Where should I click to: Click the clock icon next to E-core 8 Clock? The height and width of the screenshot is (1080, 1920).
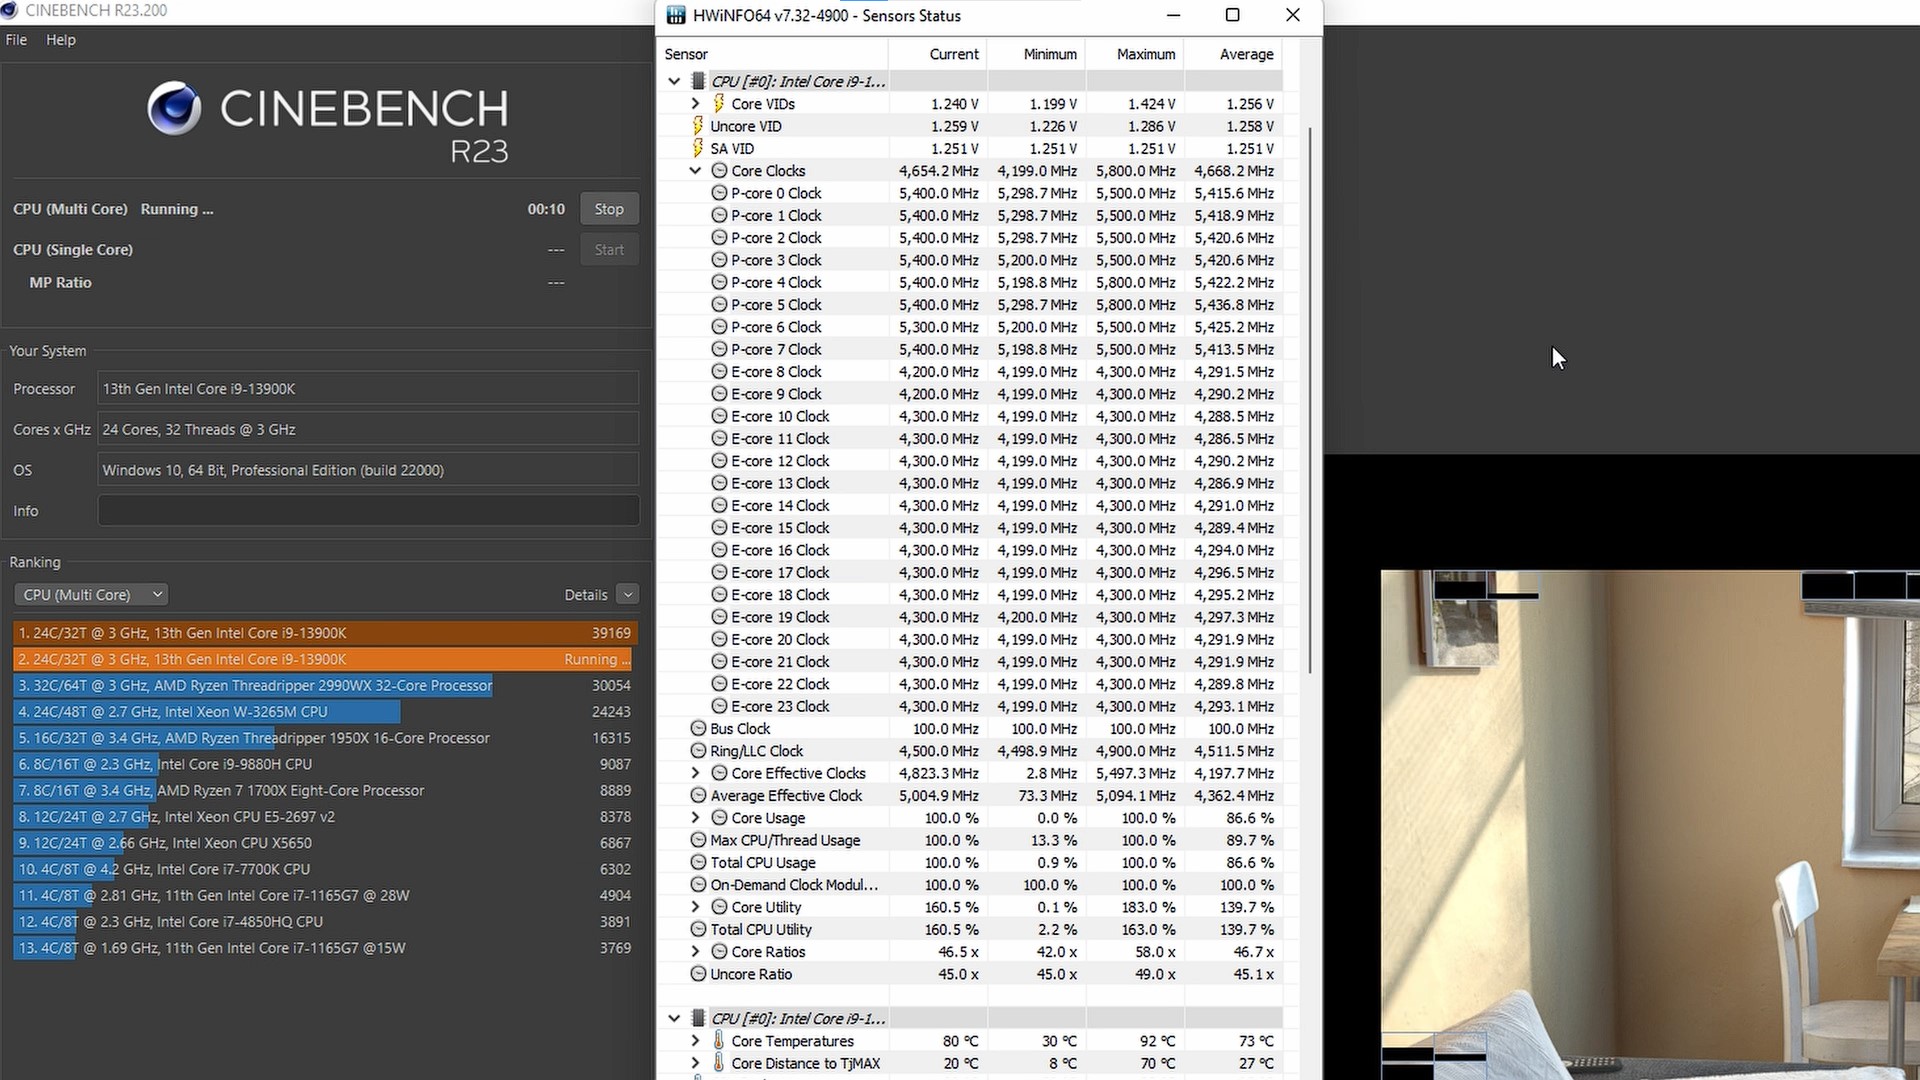click(719, 371)
